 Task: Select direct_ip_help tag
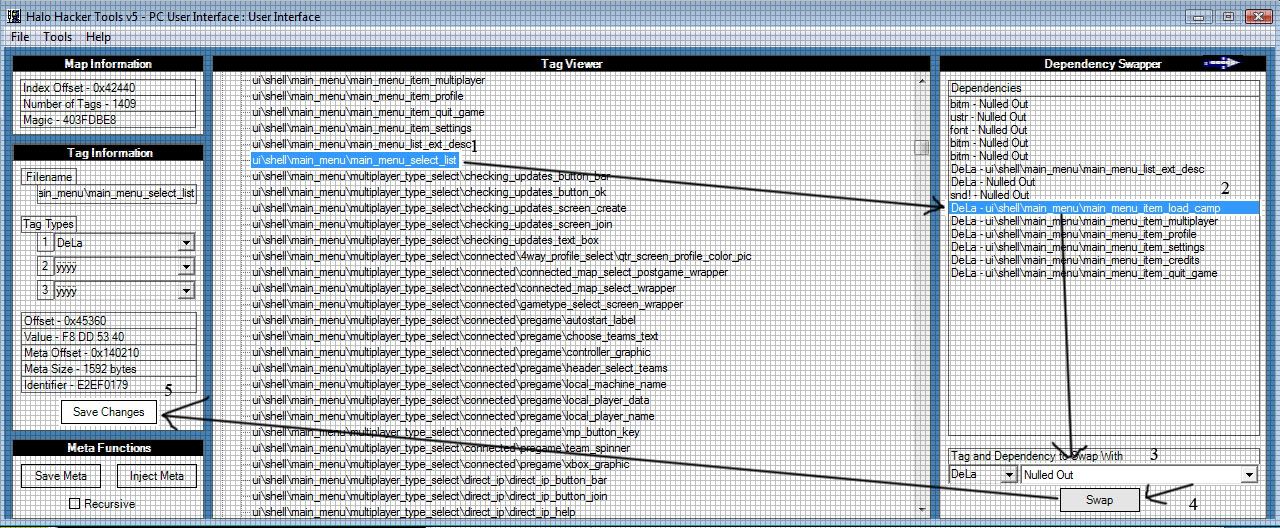pos(413,512)
